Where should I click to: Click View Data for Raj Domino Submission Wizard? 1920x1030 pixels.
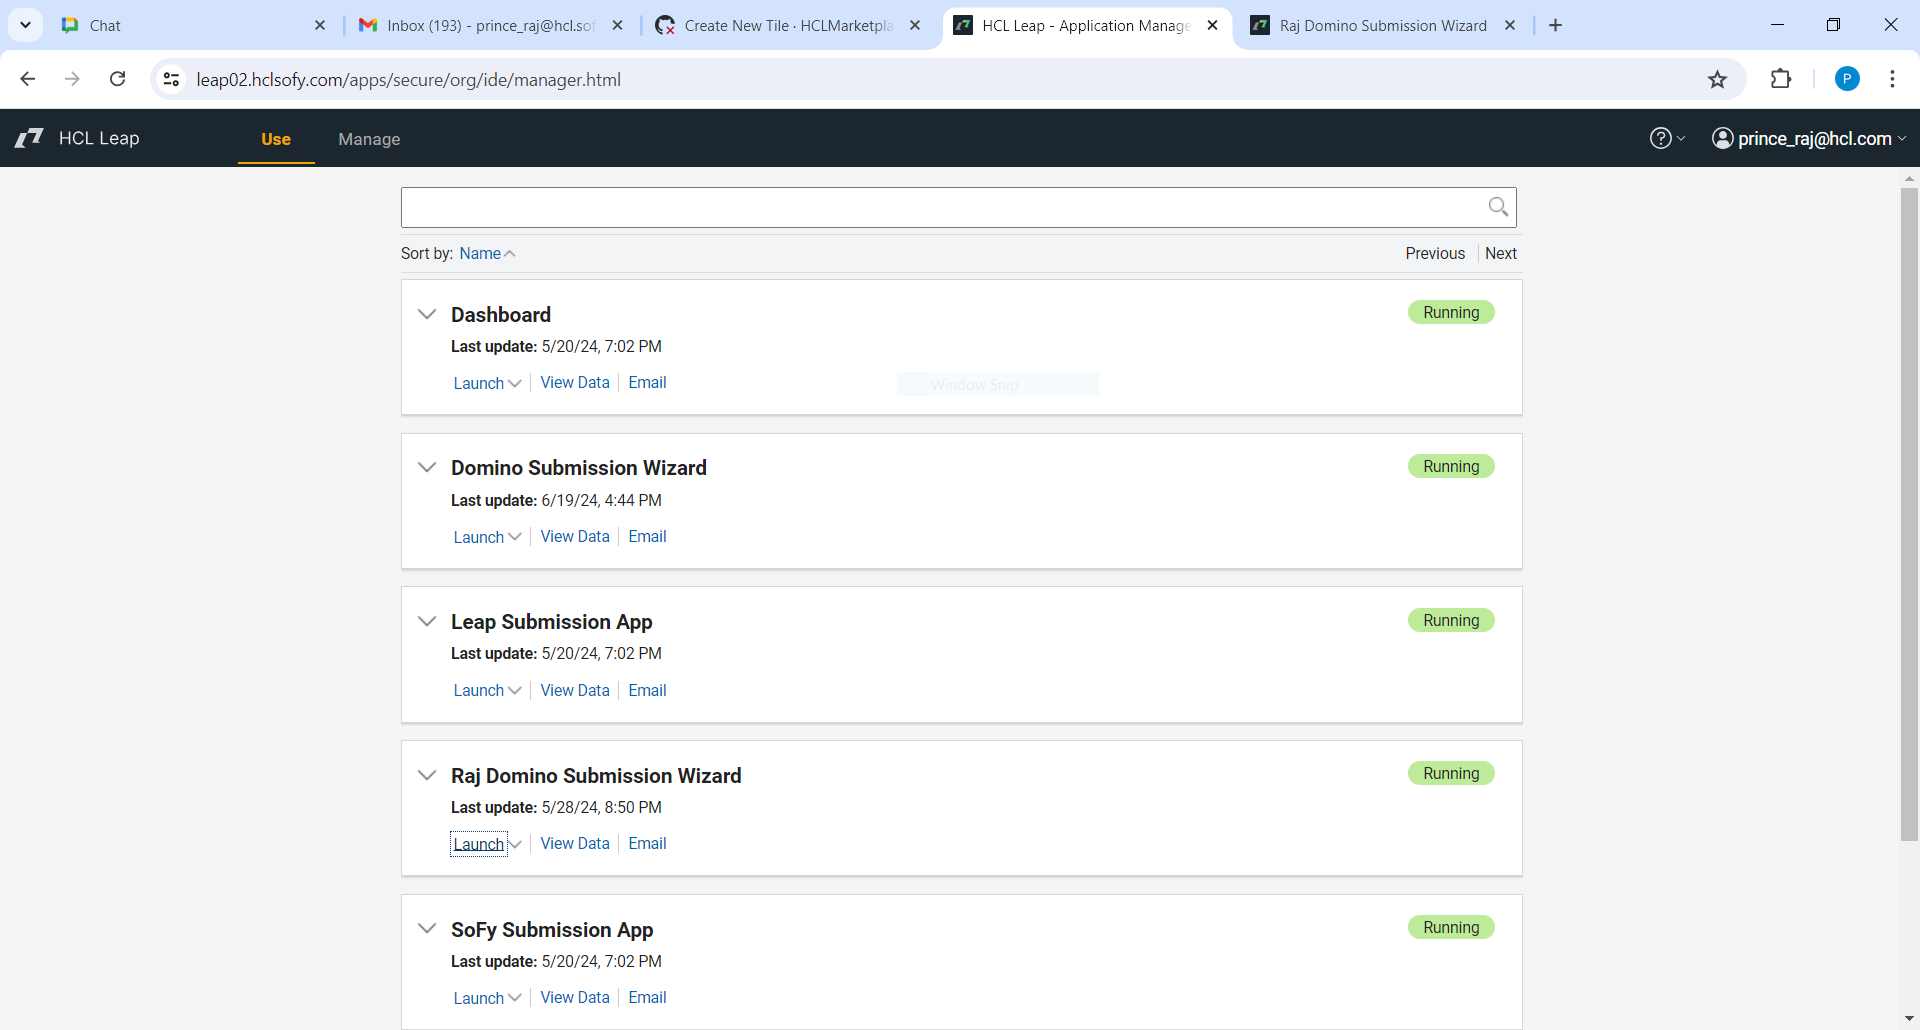pyautogui.click(x=575, y=843)
